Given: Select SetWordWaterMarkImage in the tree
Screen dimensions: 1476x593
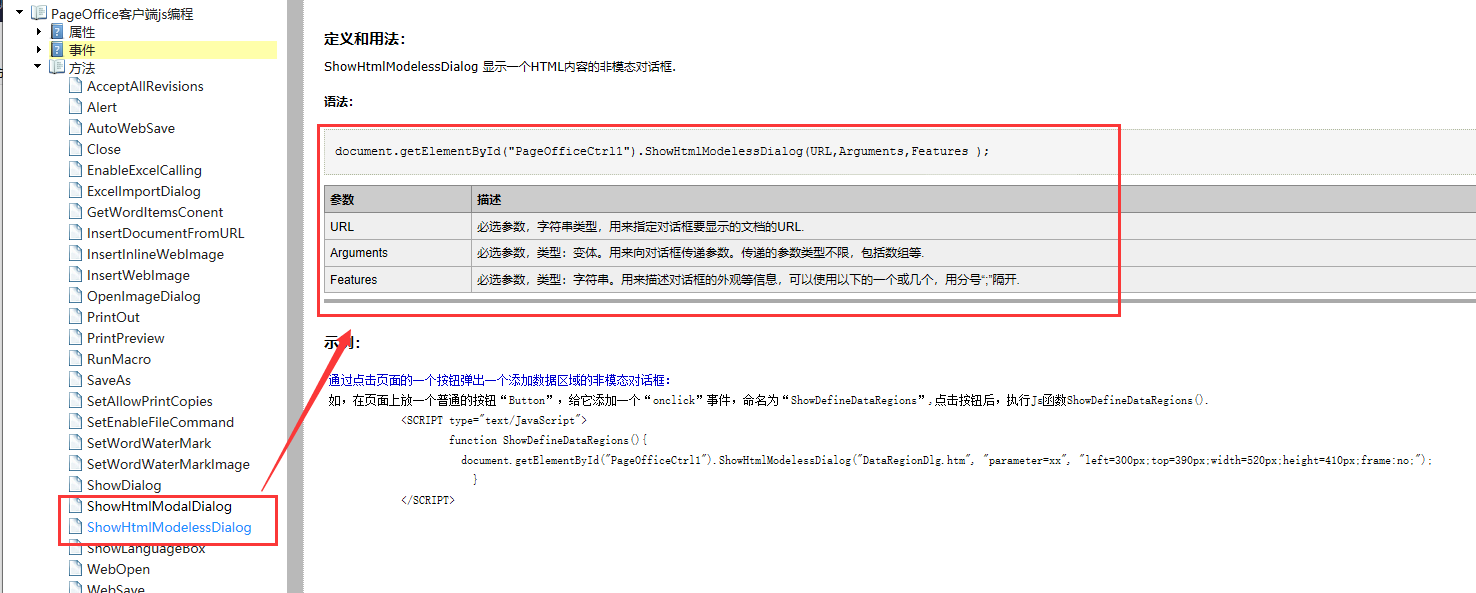Looking at the screenshot, I should (168, 464).
